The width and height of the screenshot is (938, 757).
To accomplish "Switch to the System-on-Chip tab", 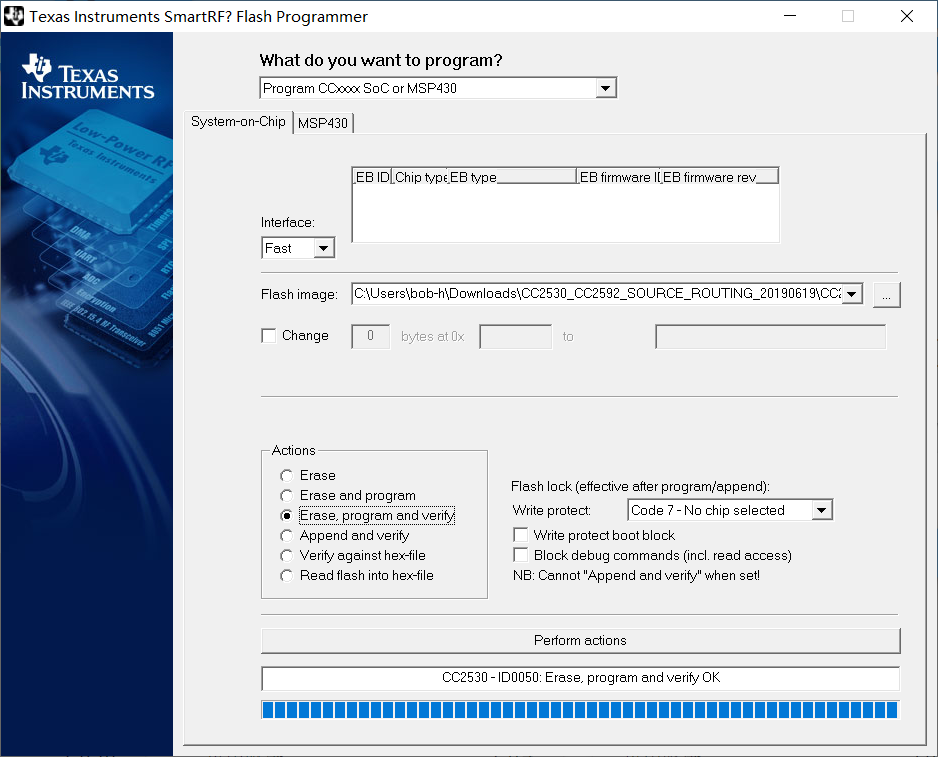I will click(x=238, y=121).
